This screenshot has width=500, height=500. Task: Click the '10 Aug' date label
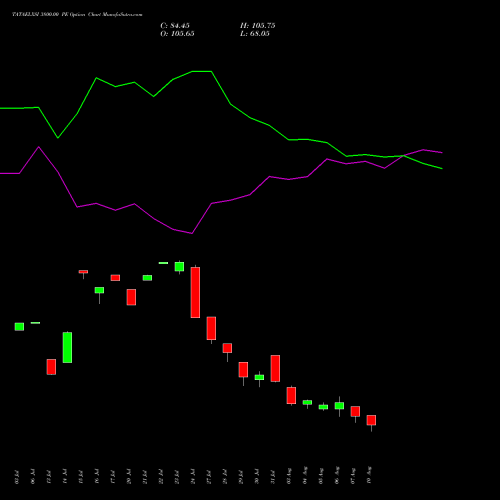pos(369,475)
